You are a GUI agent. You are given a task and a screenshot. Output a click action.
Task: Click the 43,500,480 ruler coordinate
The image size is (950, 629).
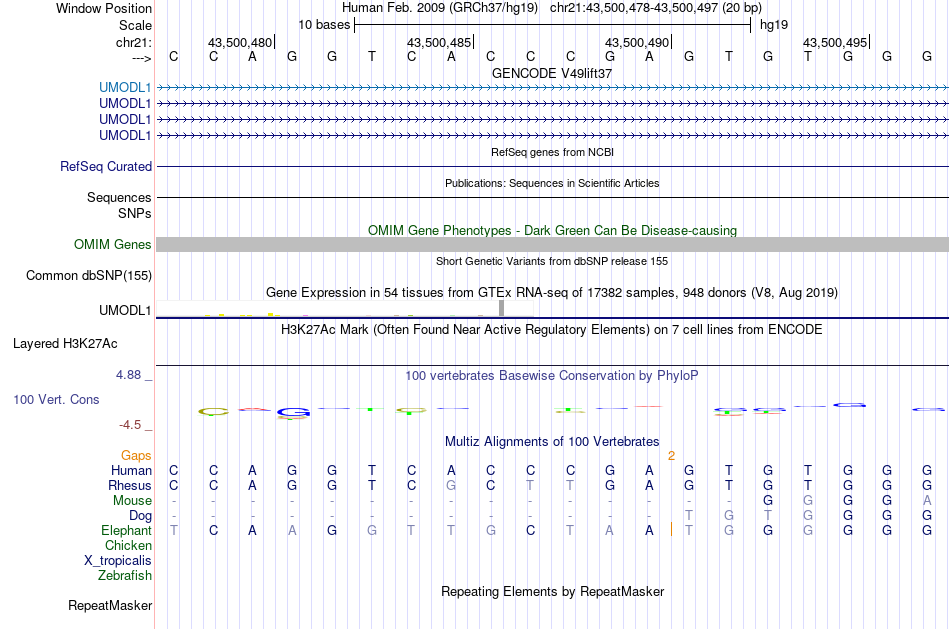[240, 42]
